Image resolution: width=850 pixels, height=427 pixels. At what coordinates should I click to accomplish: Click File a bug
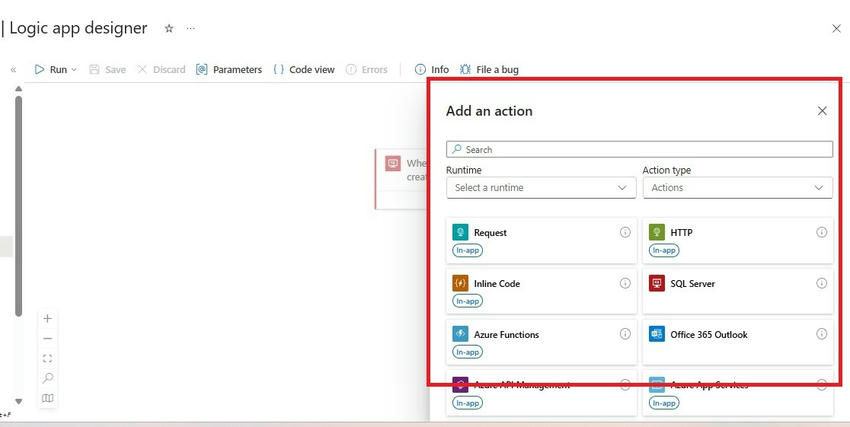click(x=489, y=69)
